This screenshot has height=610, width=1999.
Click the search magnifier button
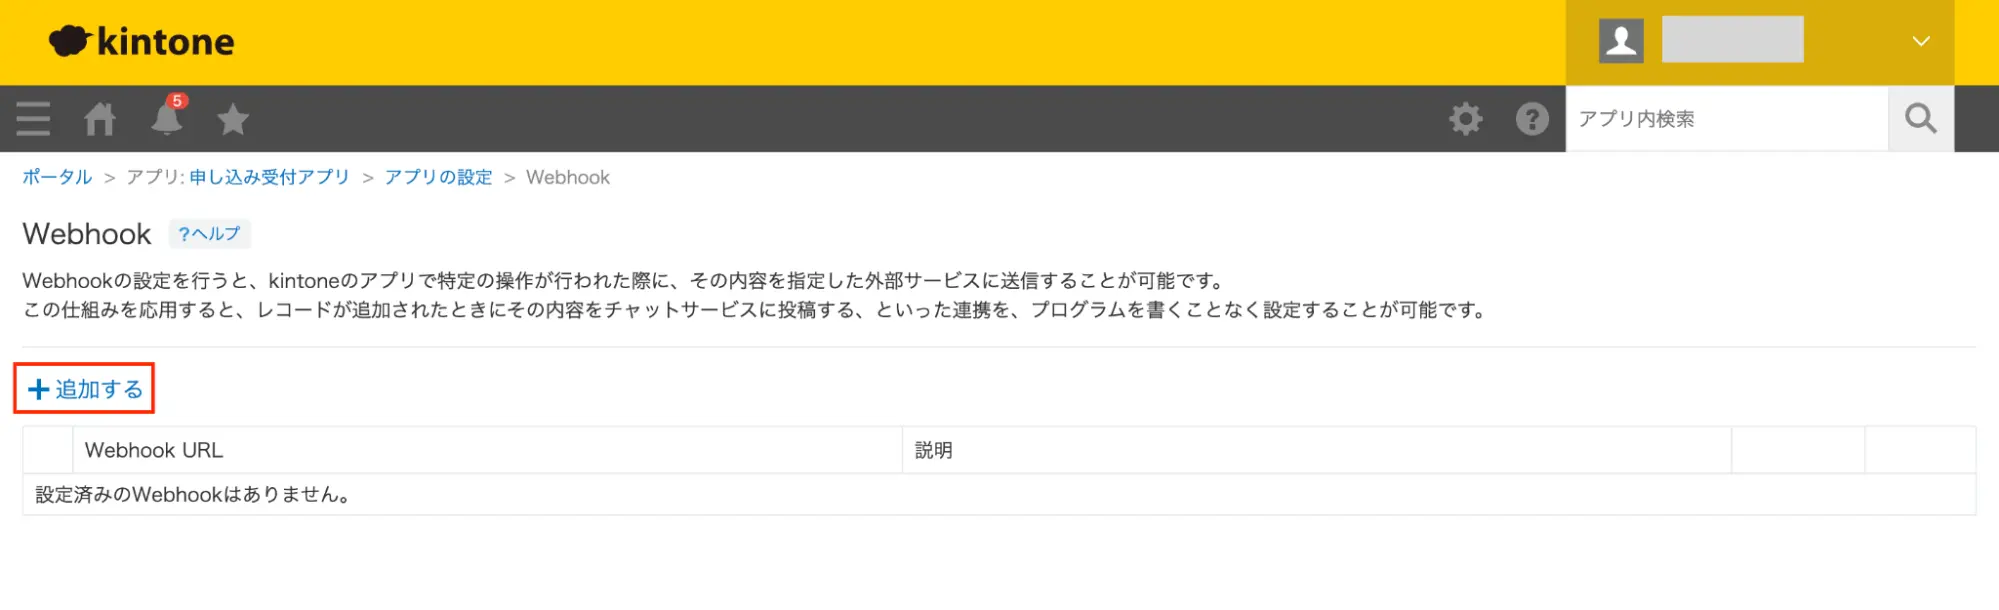pos(1921,119)
